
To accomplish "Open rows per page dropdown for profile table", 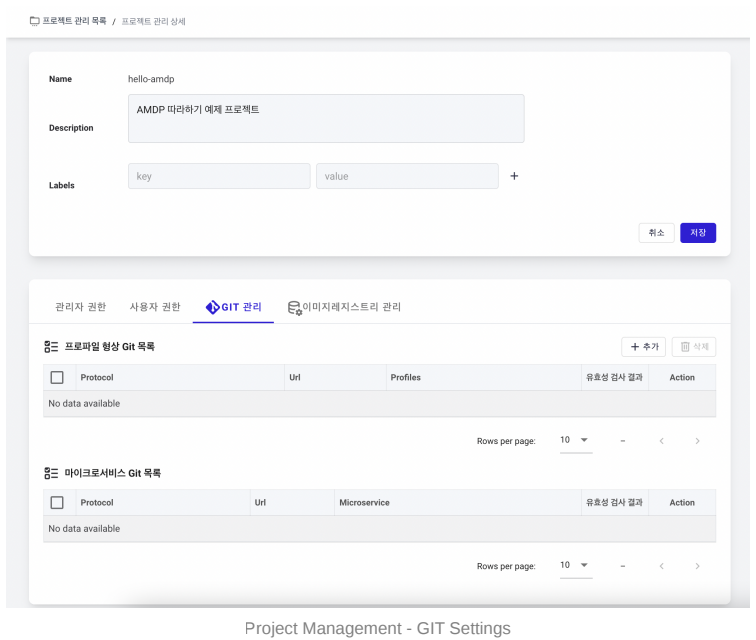I will pyautogui.click(x=576, y=440).
